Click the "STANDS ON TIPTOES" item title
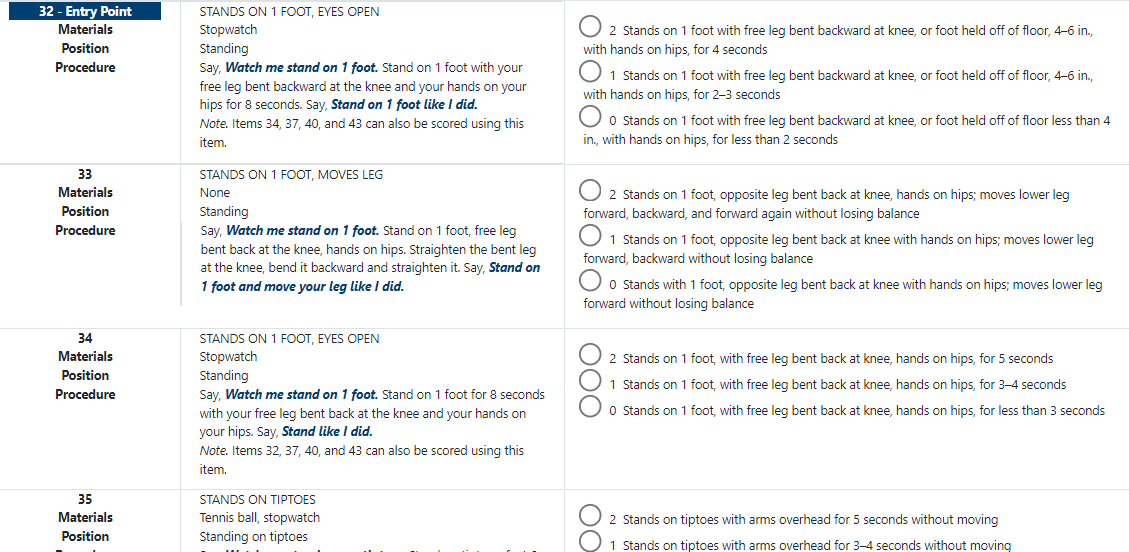1129x552 pixels. point(257,499)
